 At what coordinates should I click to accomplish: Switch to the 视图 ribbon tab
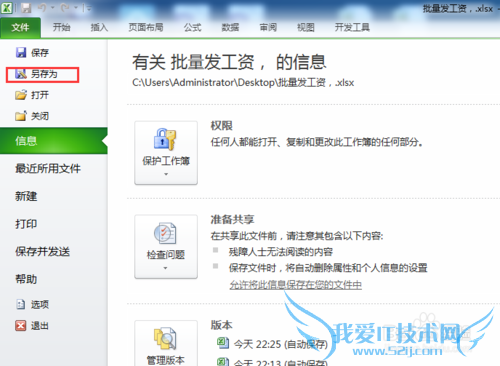pos(306,27)
